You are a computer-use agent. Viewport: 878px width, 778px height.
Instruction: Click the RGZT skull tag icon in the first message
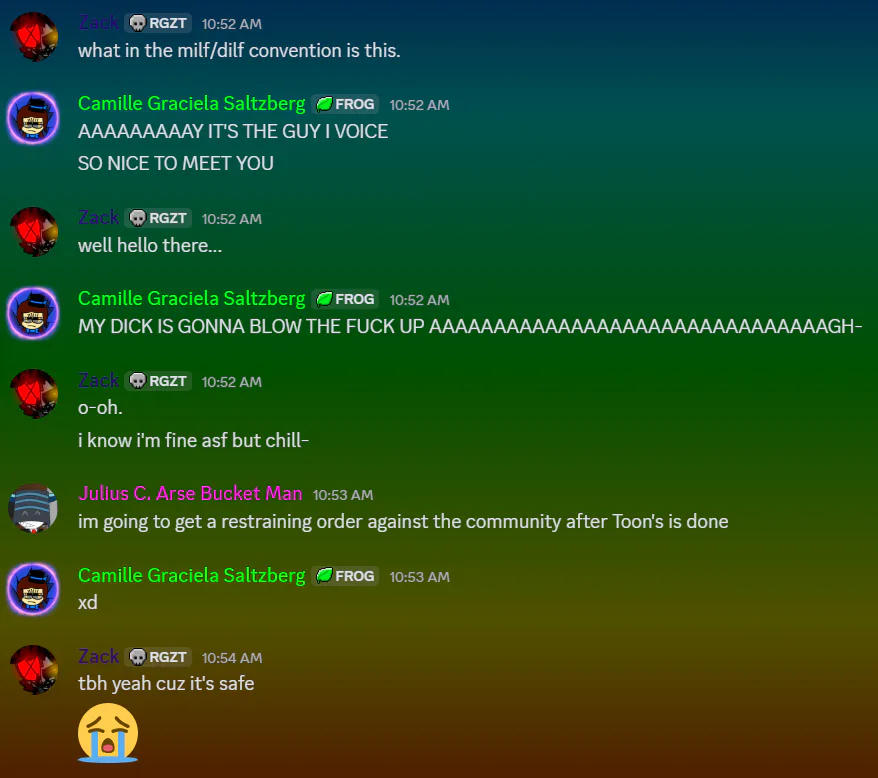coord(138,23)
